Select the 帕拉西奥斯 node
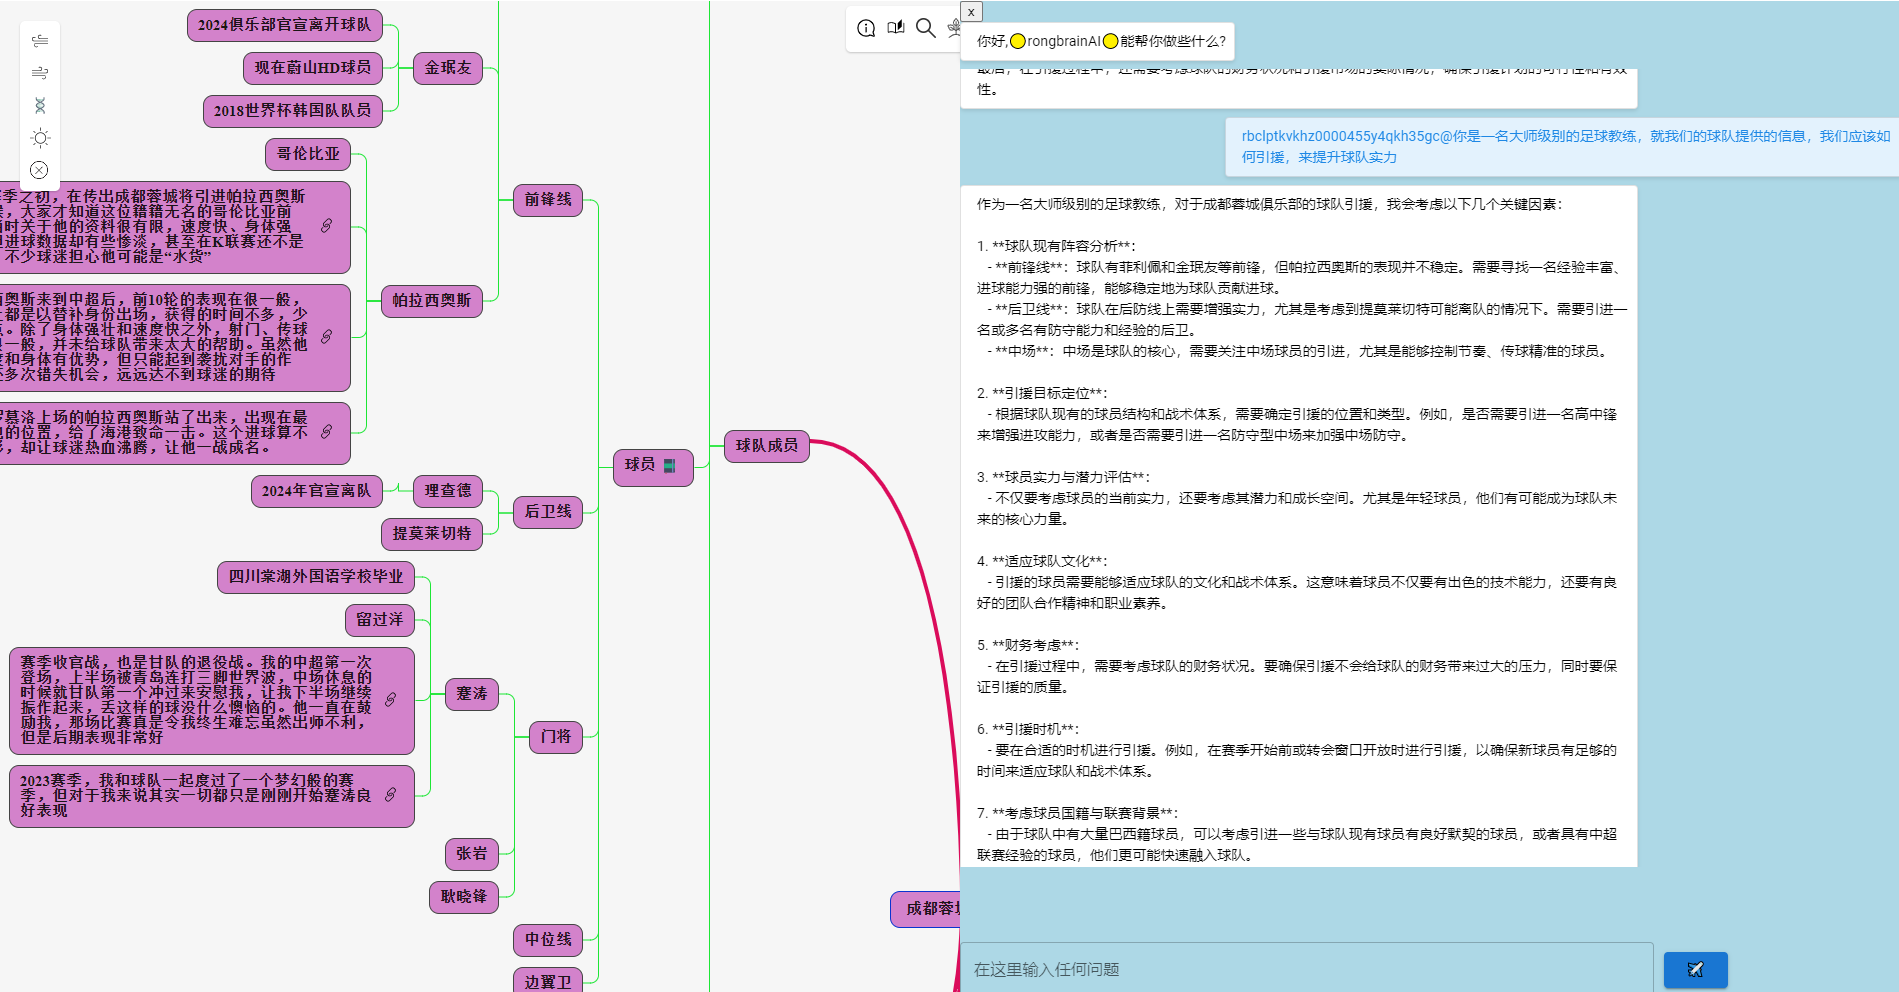 point(432,301)
